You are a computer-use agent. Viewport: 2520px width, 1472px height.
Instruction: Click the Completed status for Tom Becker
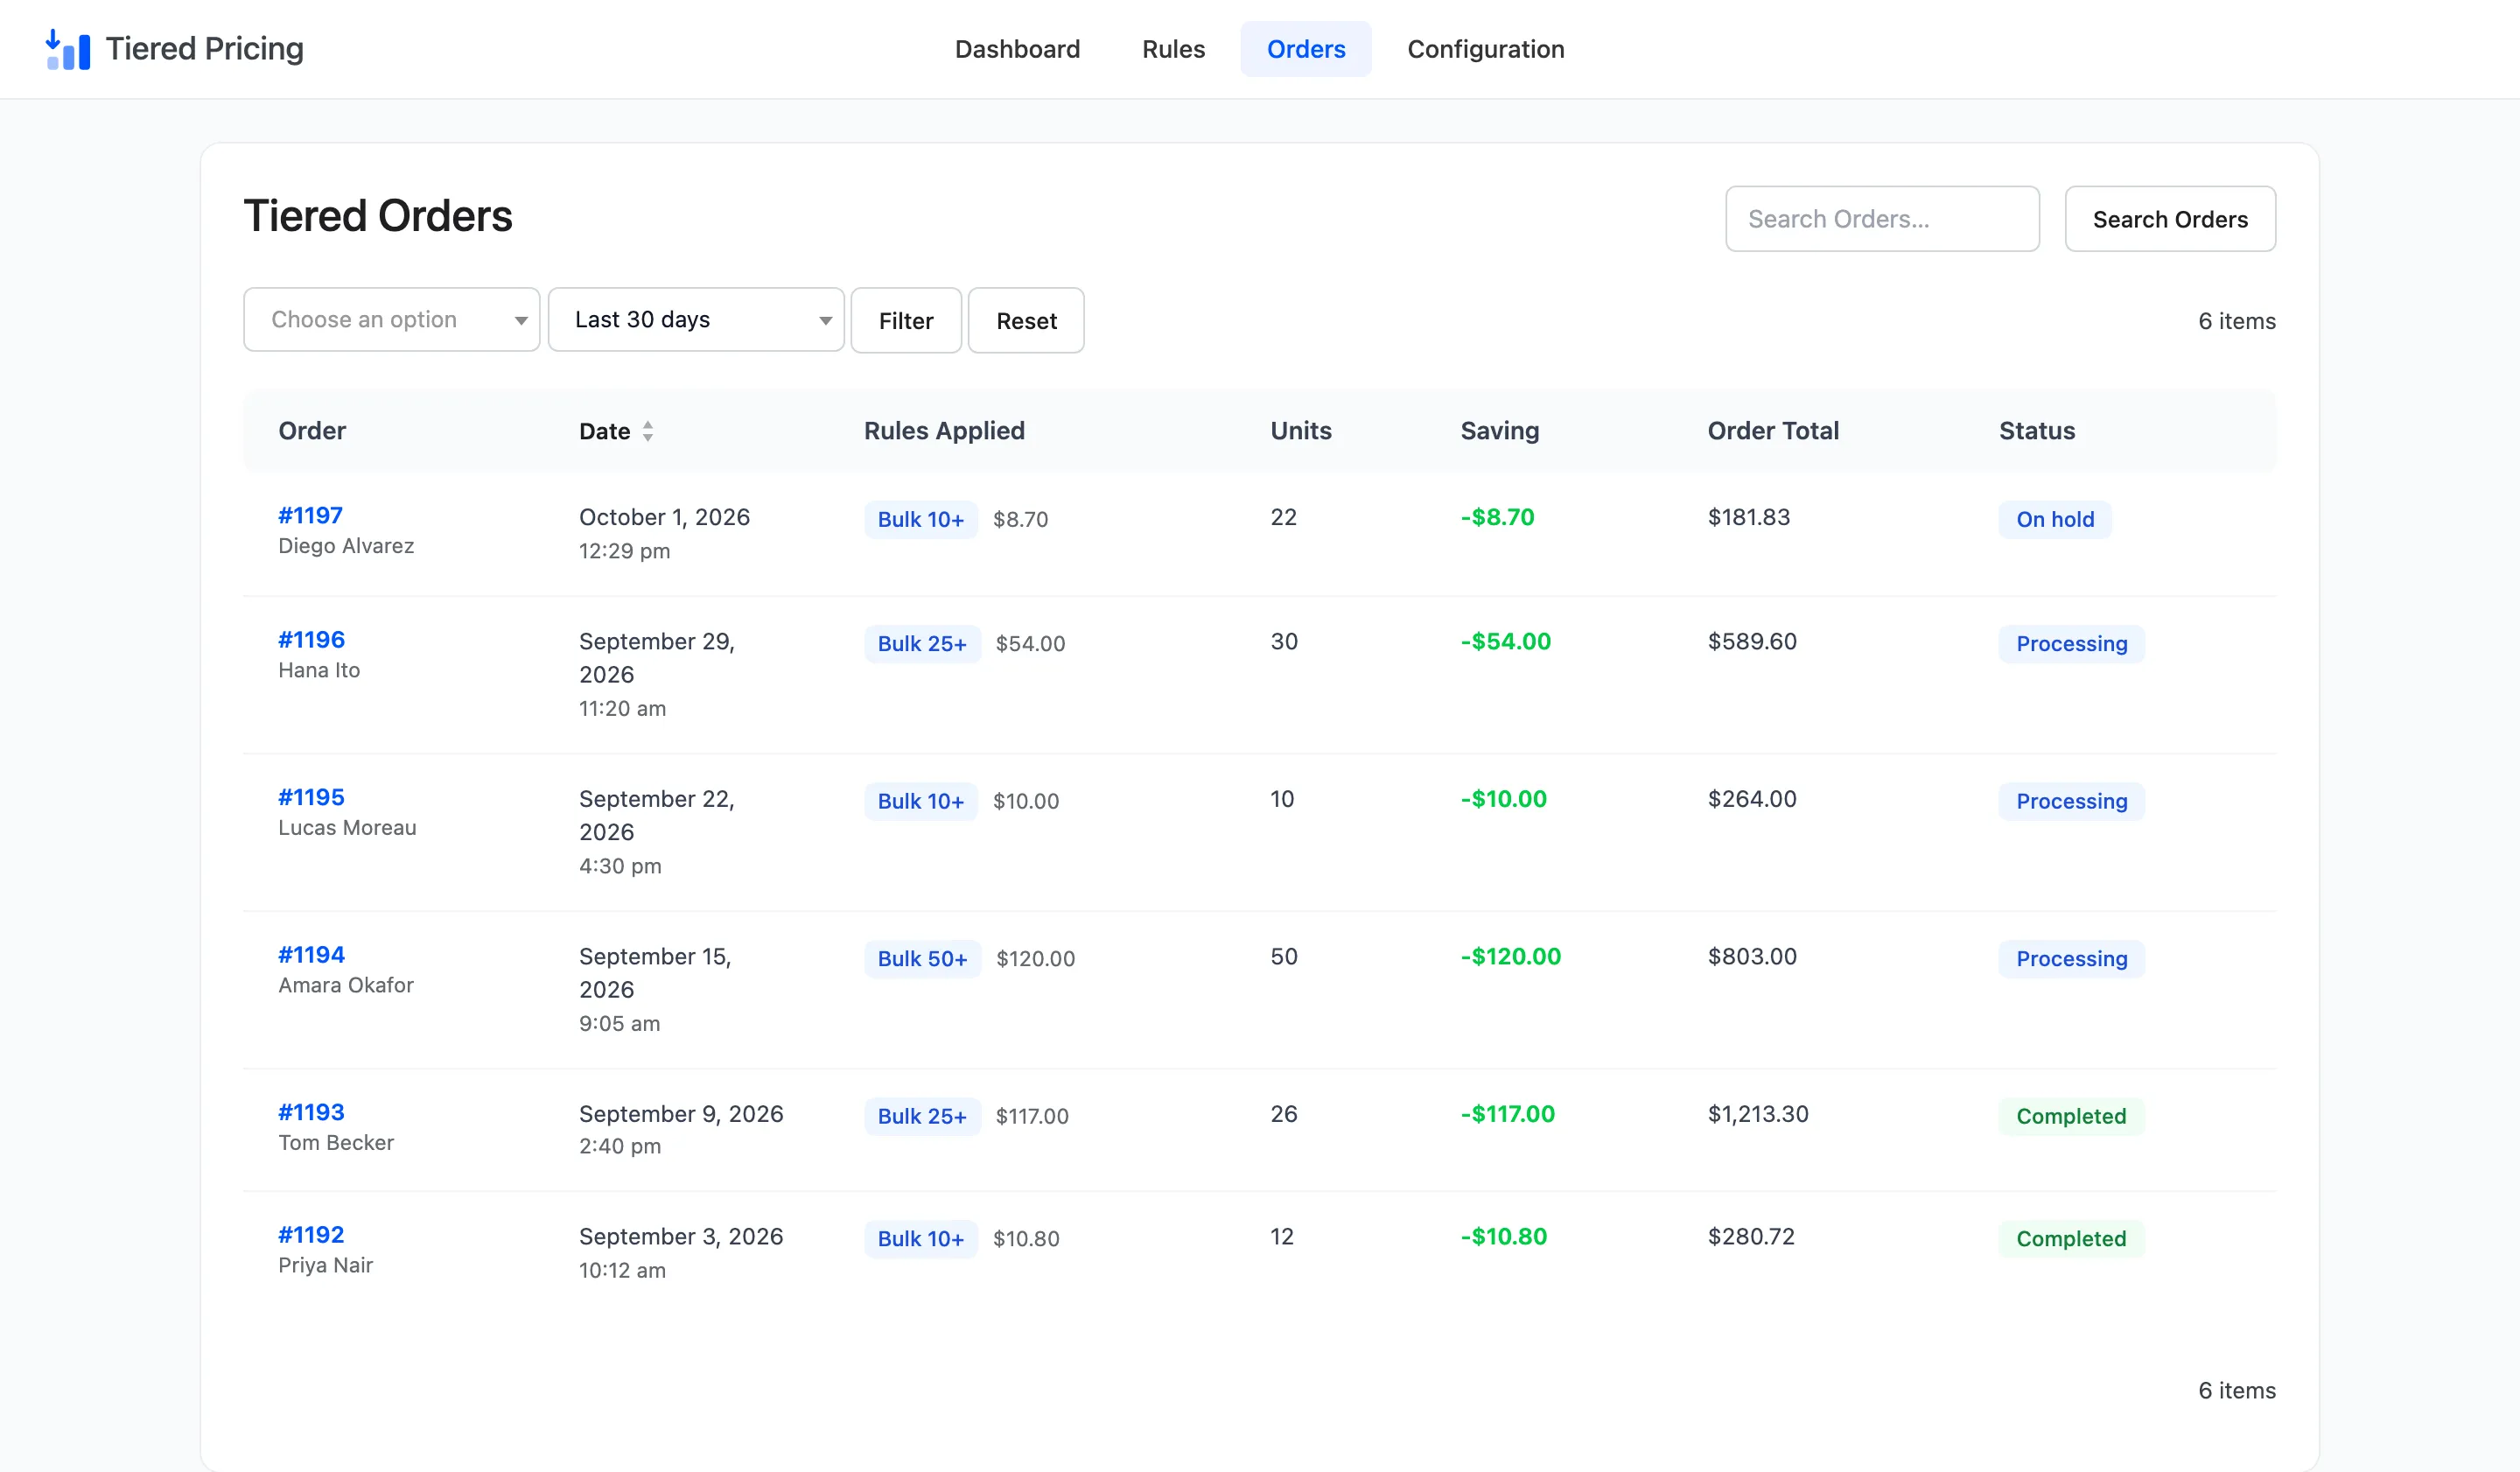[2071, 1117]
